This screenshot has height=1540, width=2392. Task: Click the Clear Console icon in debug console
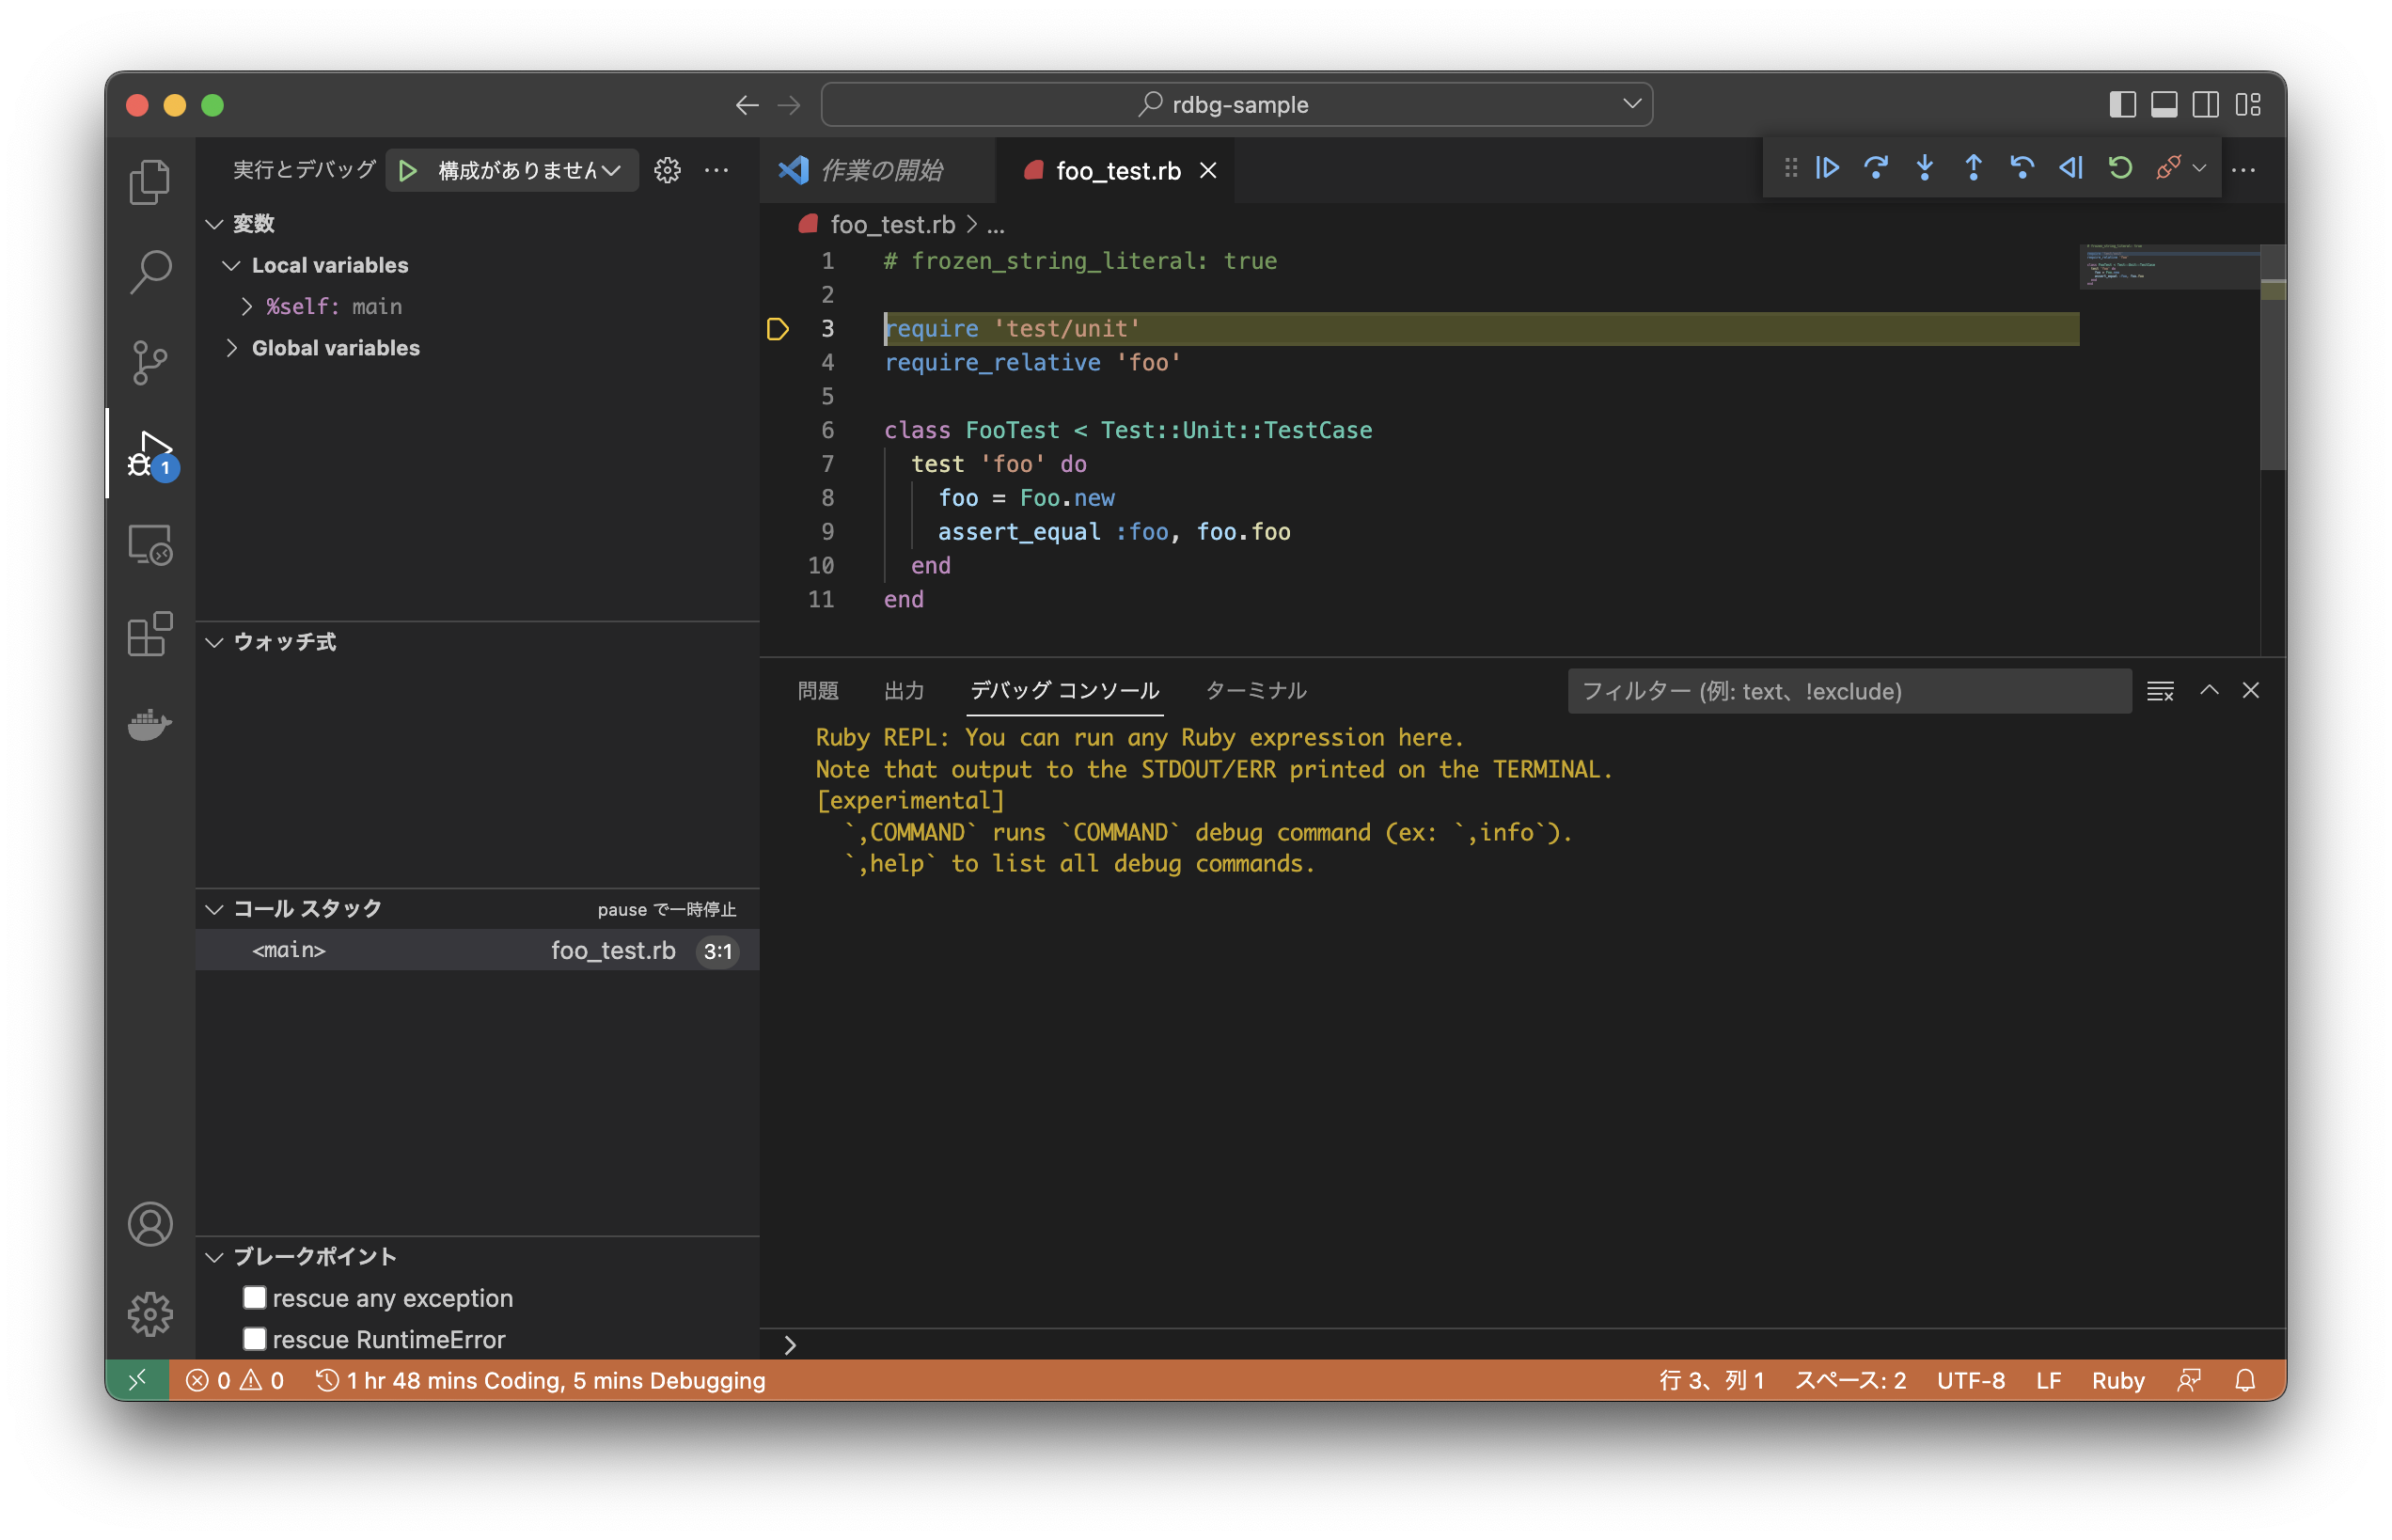[2160, 690]
